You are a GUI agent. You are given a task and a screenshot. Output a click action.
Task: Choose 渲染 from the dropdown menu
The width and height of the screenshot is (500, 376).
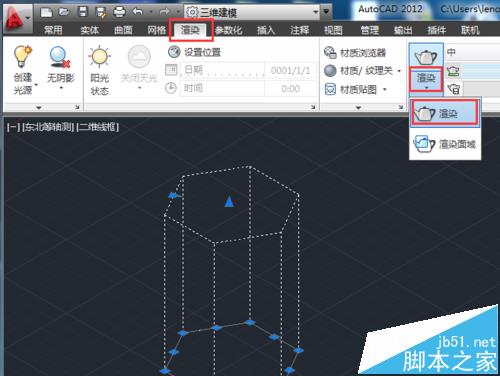(445, 114)
